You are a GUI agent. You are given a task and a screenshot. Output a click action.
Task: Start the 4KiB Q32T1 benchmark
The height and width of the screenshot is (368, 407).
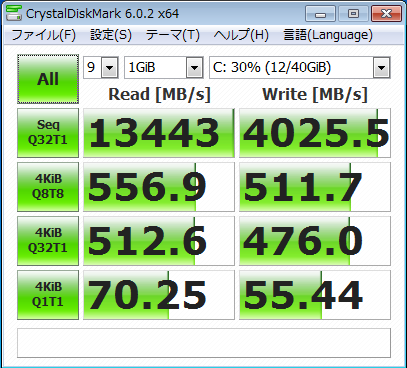[x=48, y=241]
